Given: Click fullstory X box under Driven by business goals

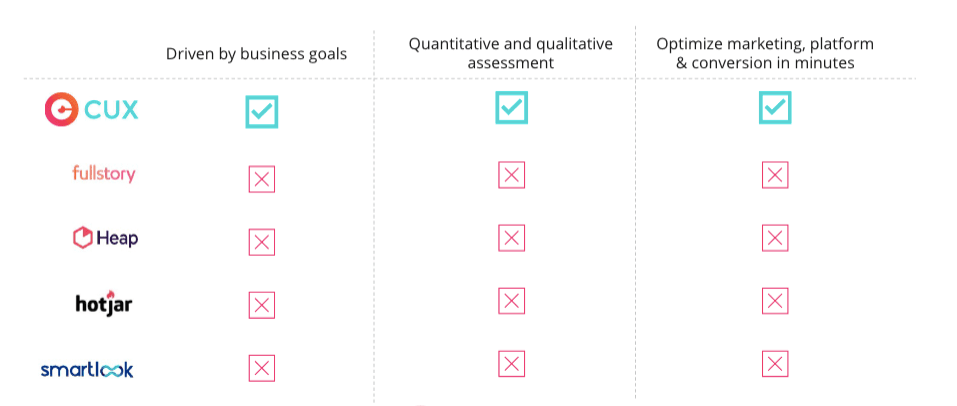Looking at the screenshot, I should [x=262, y=179].
